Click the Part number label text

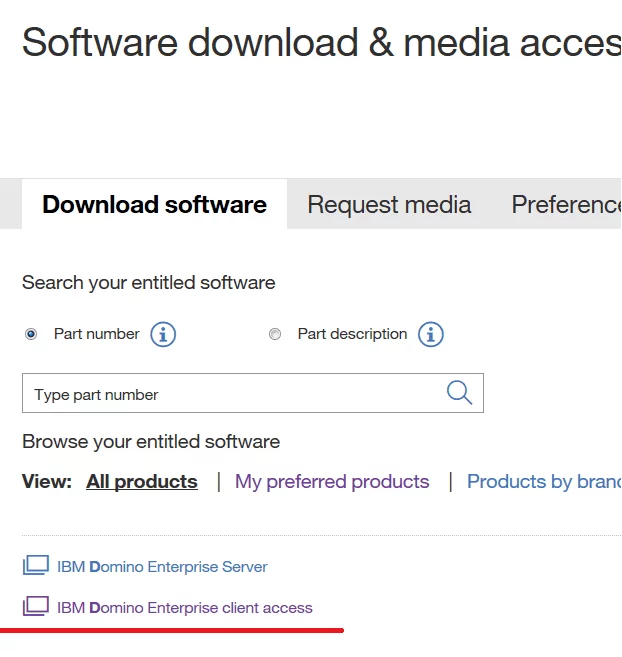(97, 334)
